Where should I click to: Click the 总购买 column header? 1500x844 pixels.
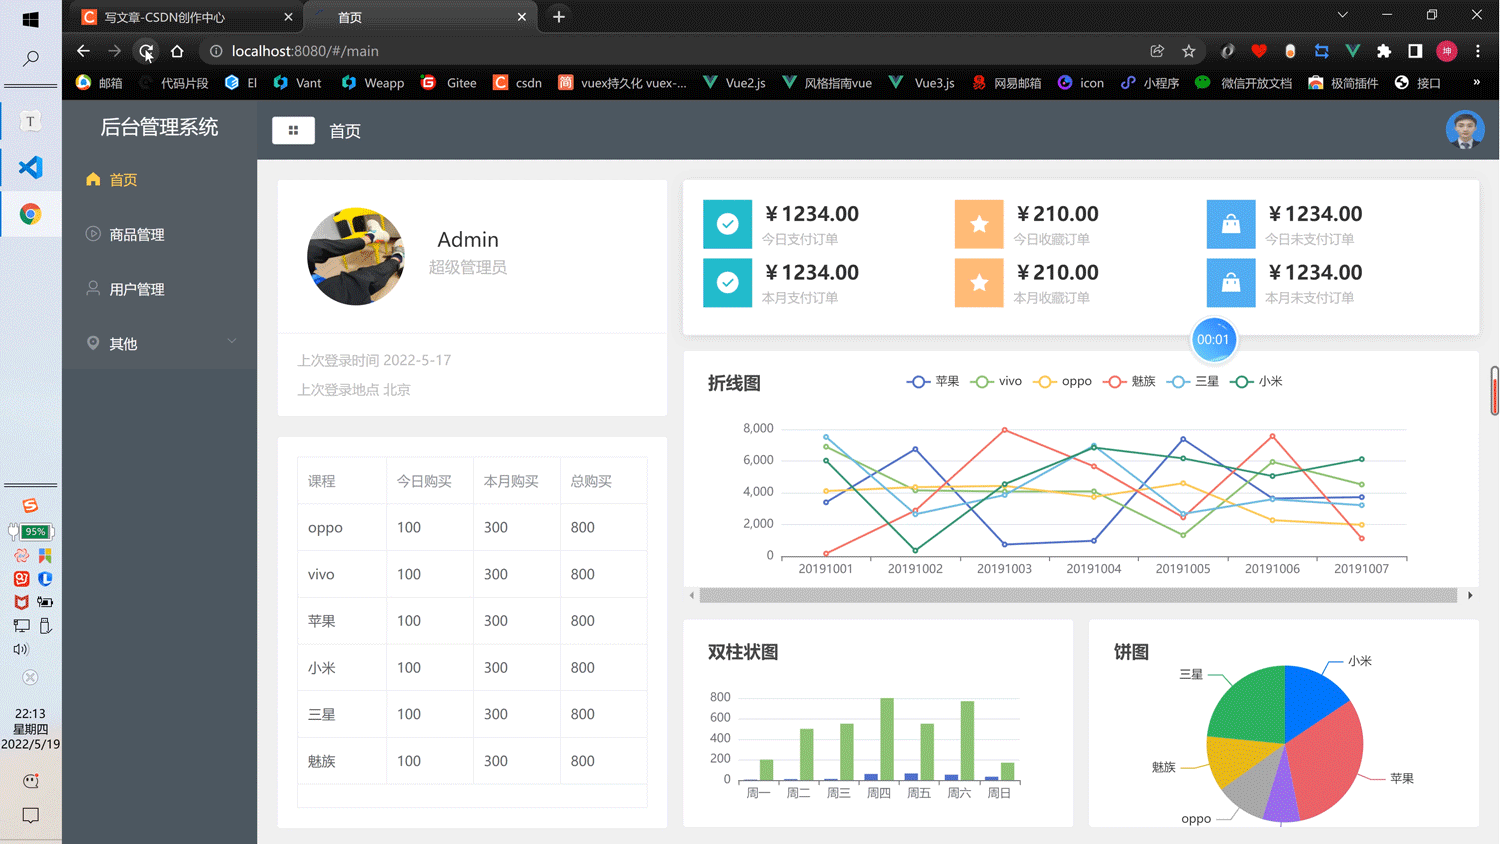click(591, 481)
